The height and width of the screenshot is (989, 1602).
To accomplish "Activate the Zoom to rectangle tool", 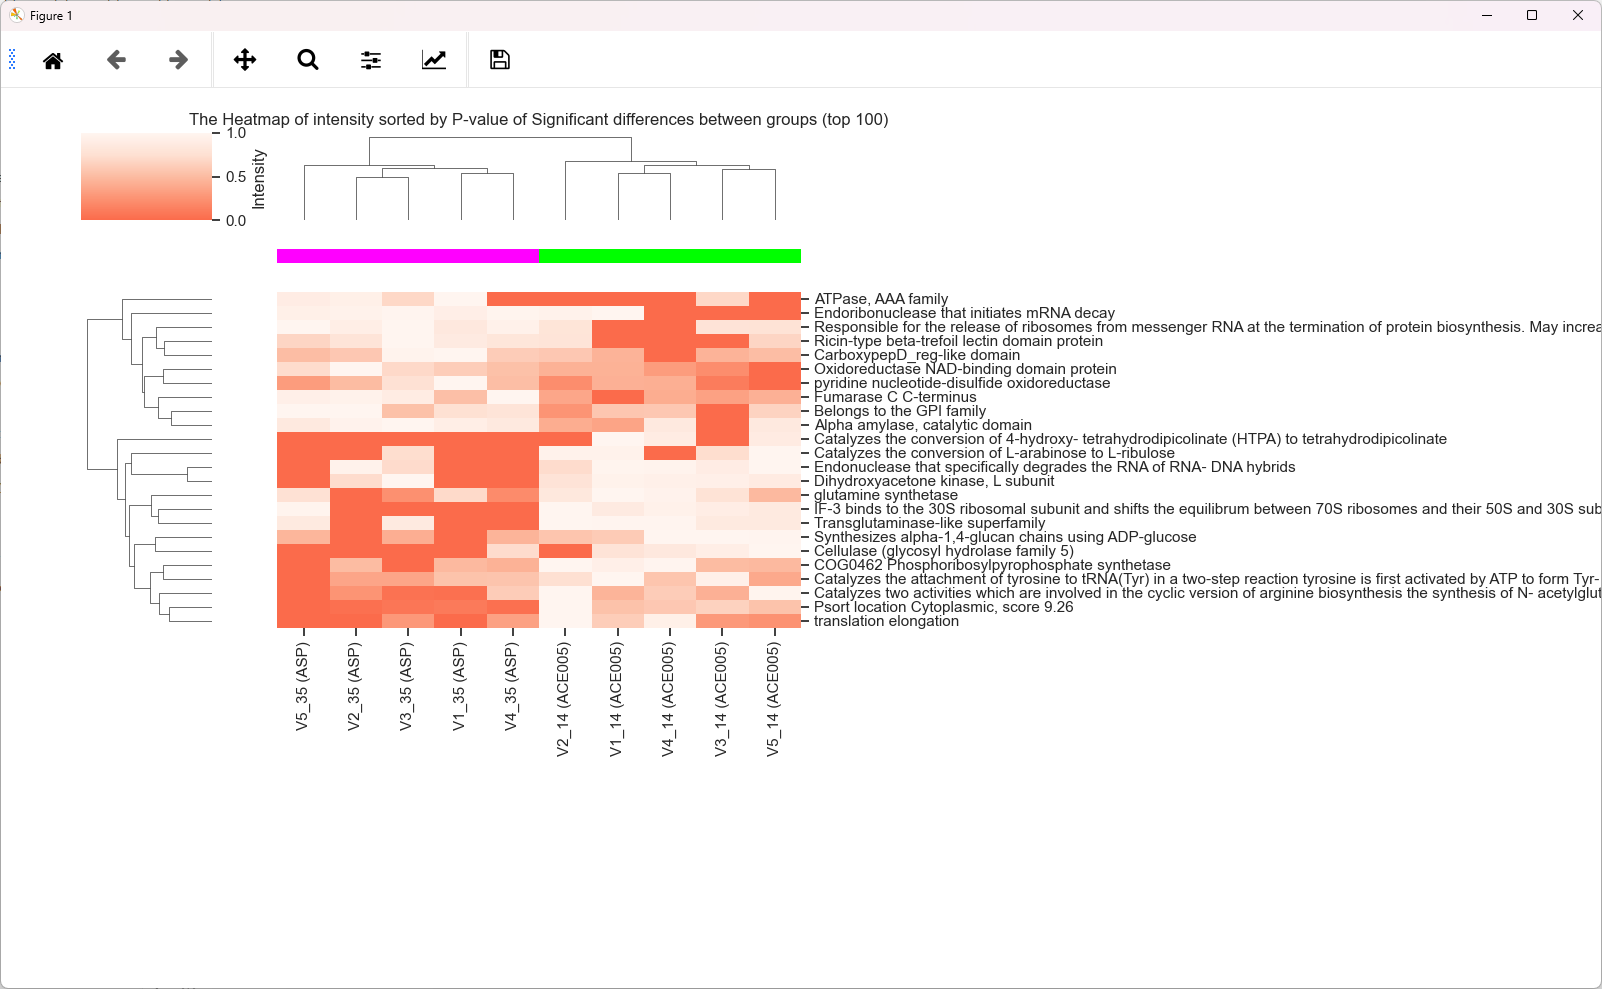I will pyautogui.click(x=308, y=60).
